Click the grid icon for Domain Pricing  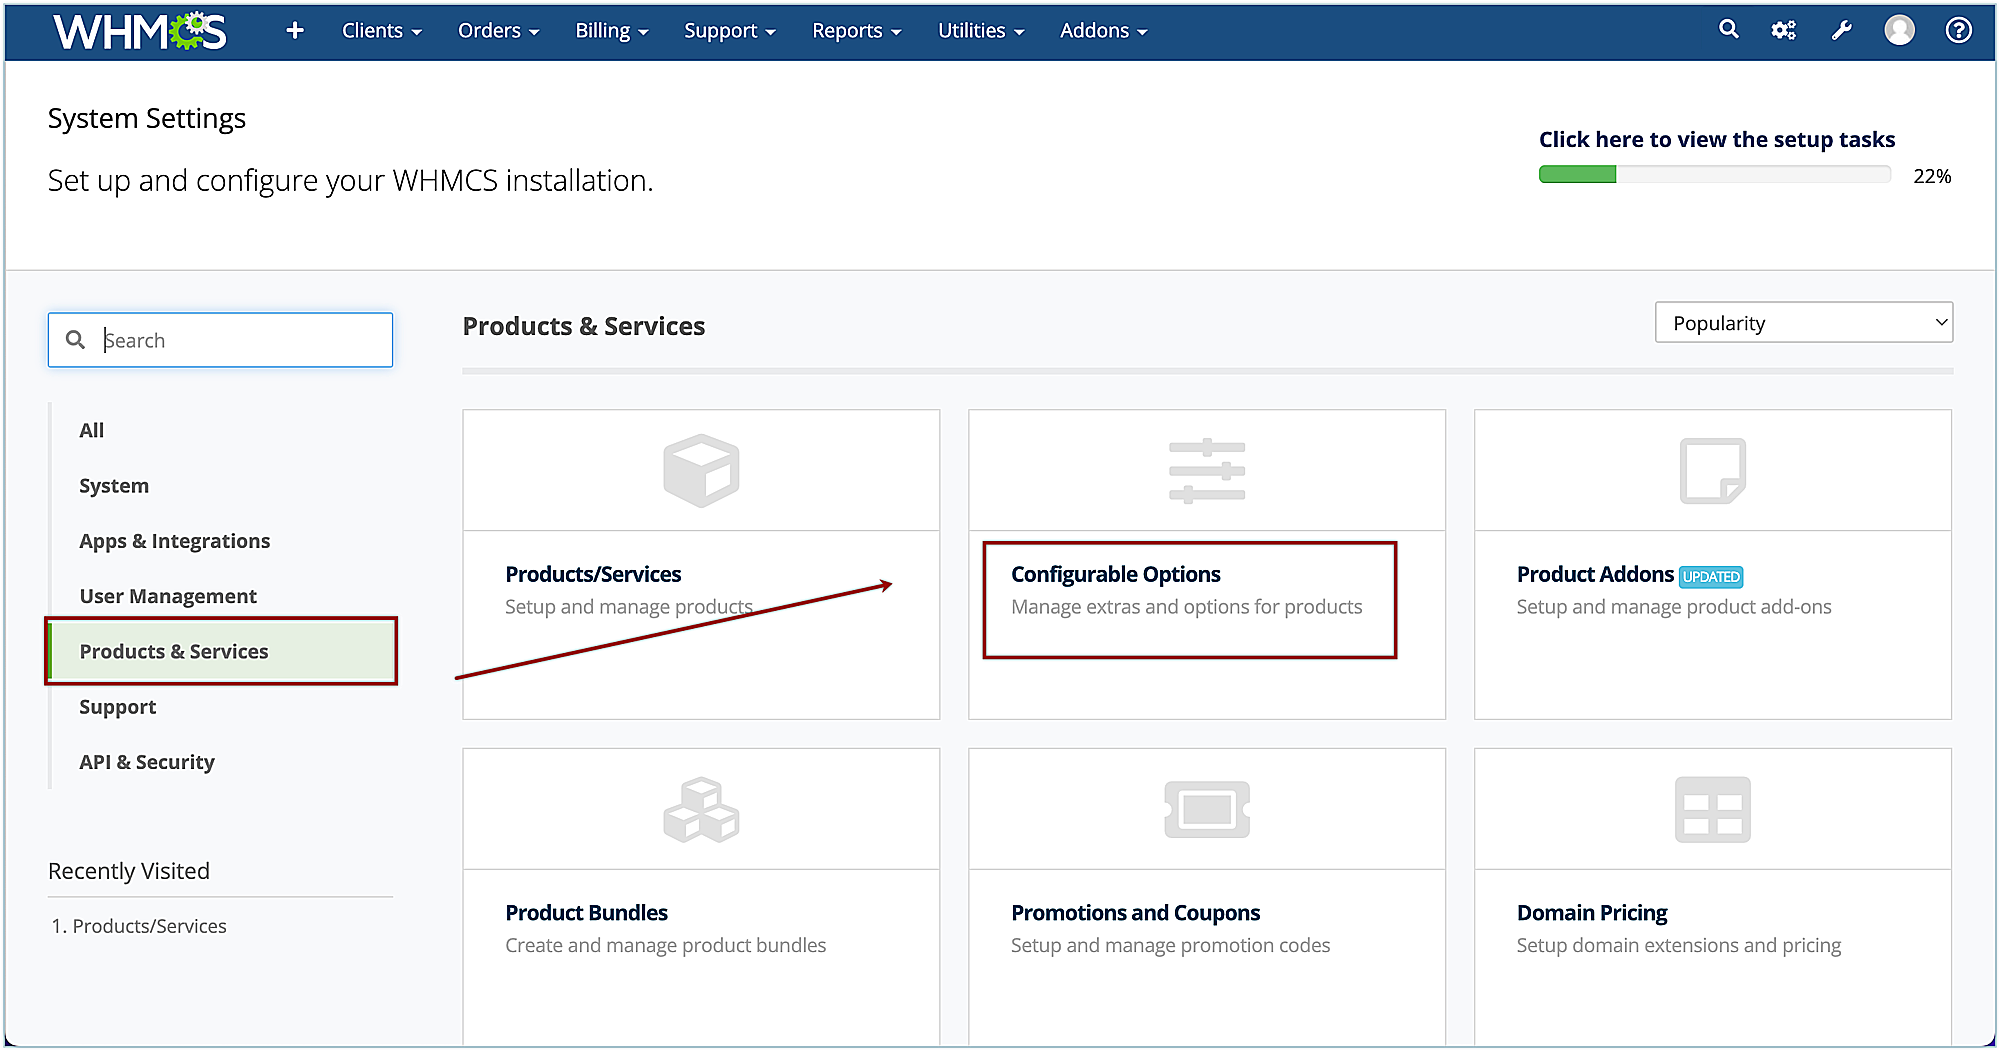coord(1712,809)
